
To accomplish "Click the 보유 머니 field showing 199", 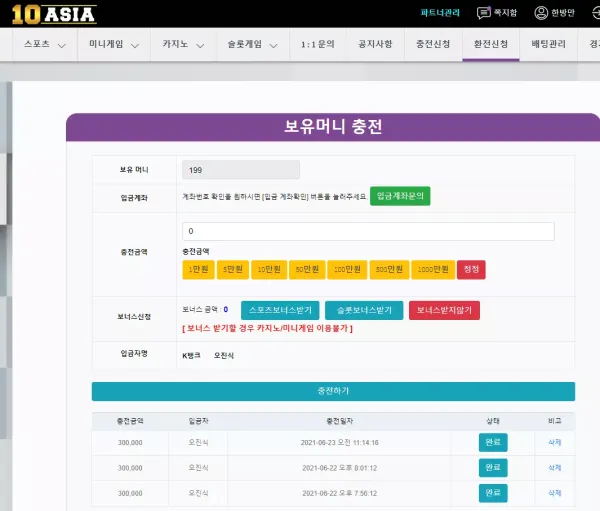I will [241, 170].
